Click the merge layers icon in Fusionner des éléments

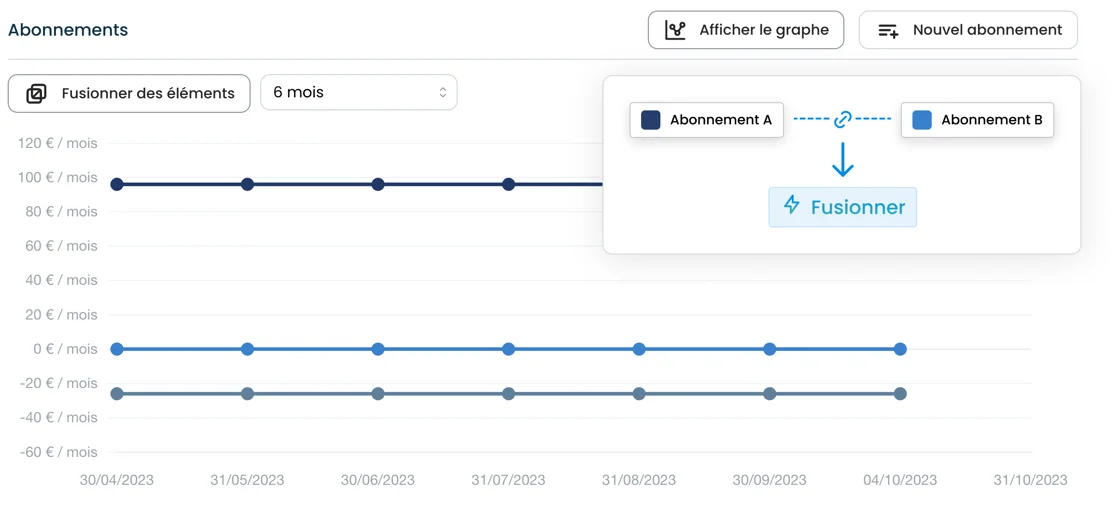point(36,93)
